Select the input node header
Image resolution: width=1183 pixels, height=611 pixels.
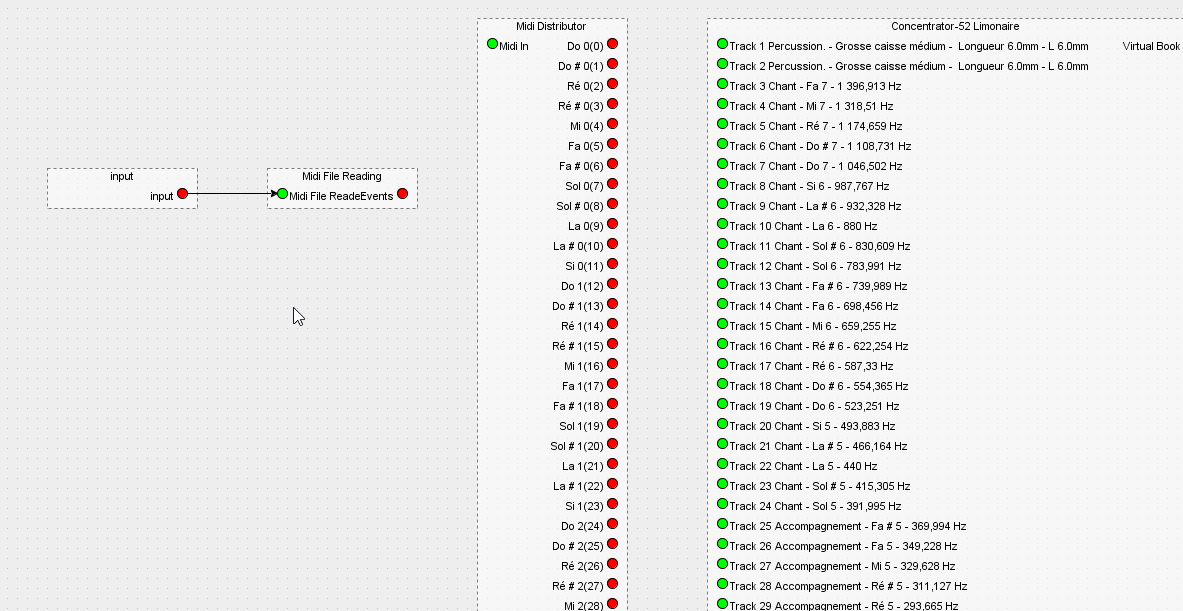(x=122, y=176)
